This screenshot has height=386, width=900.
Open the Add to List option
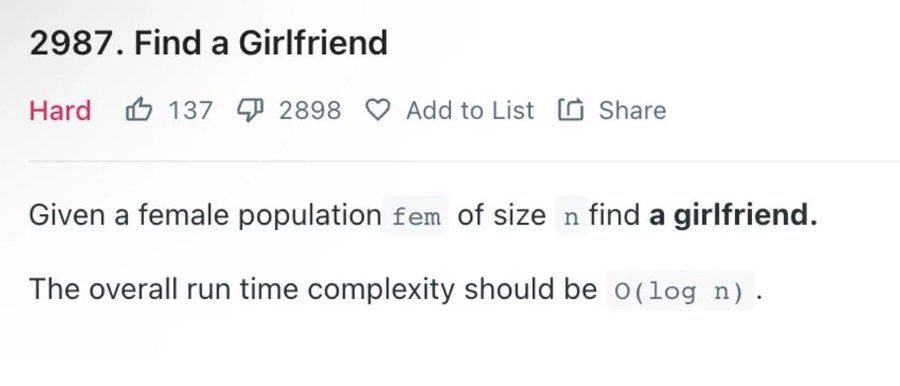(470, 110)
